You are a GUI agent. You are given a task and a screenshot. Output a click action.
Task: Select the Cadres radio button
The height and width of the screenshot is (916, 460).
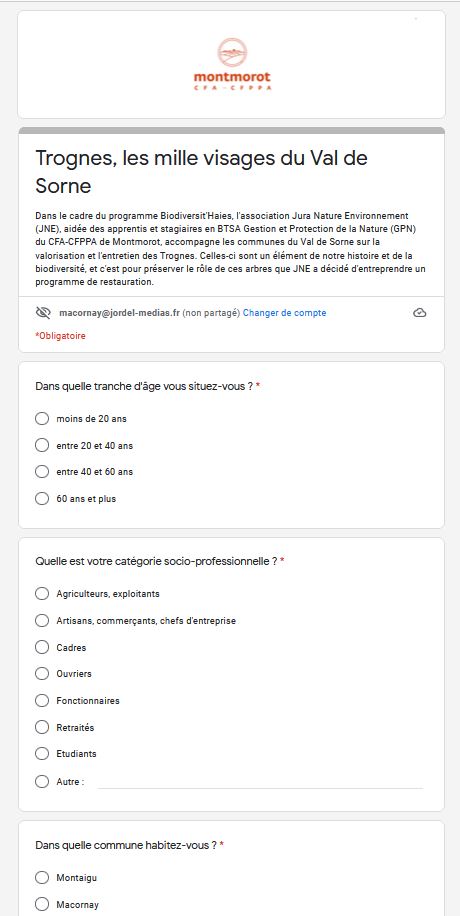point(42,647)
